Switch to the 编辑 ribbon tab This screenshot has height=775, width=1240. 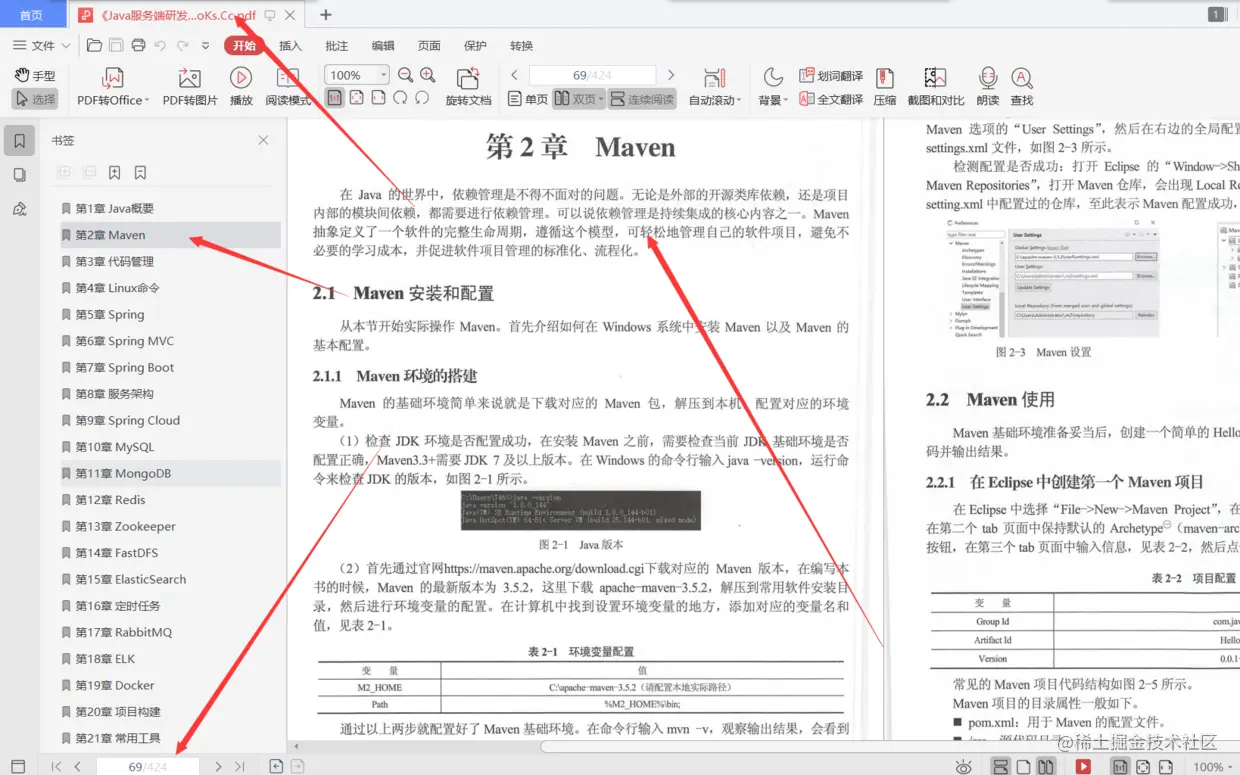point(383,45)
